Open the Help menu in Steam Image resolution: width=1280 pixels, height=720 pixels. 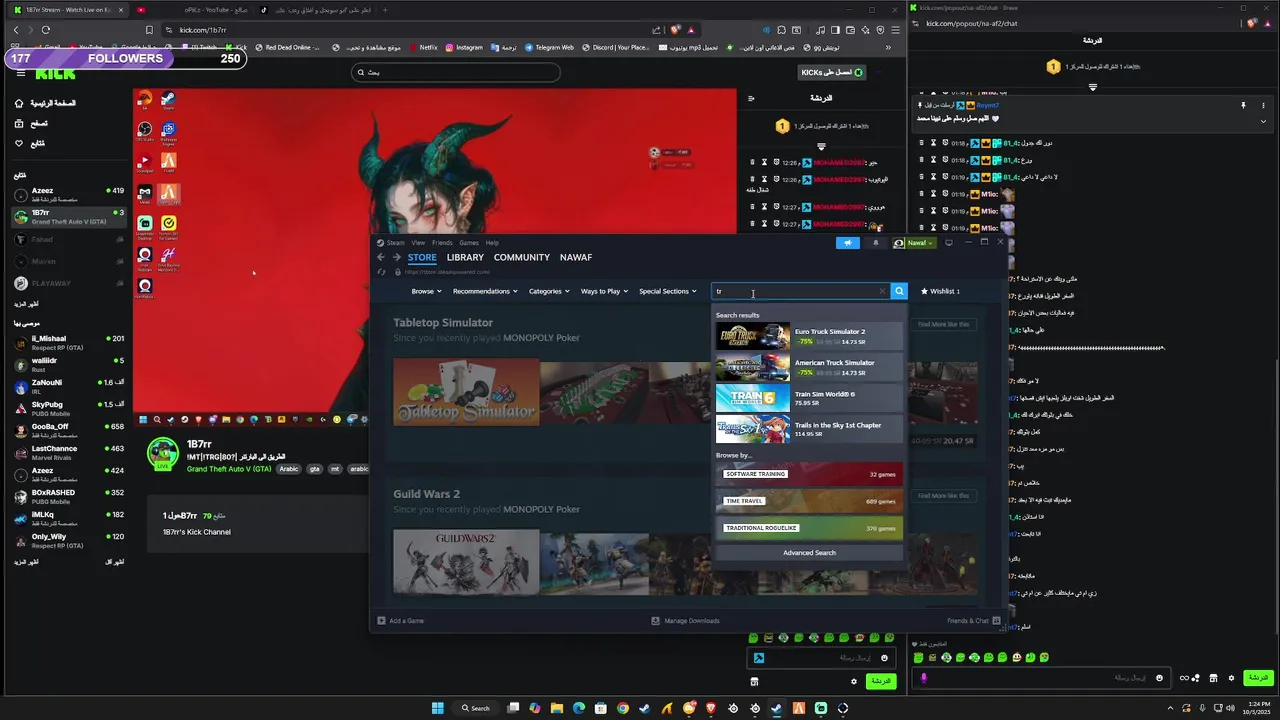pos(492,243)
